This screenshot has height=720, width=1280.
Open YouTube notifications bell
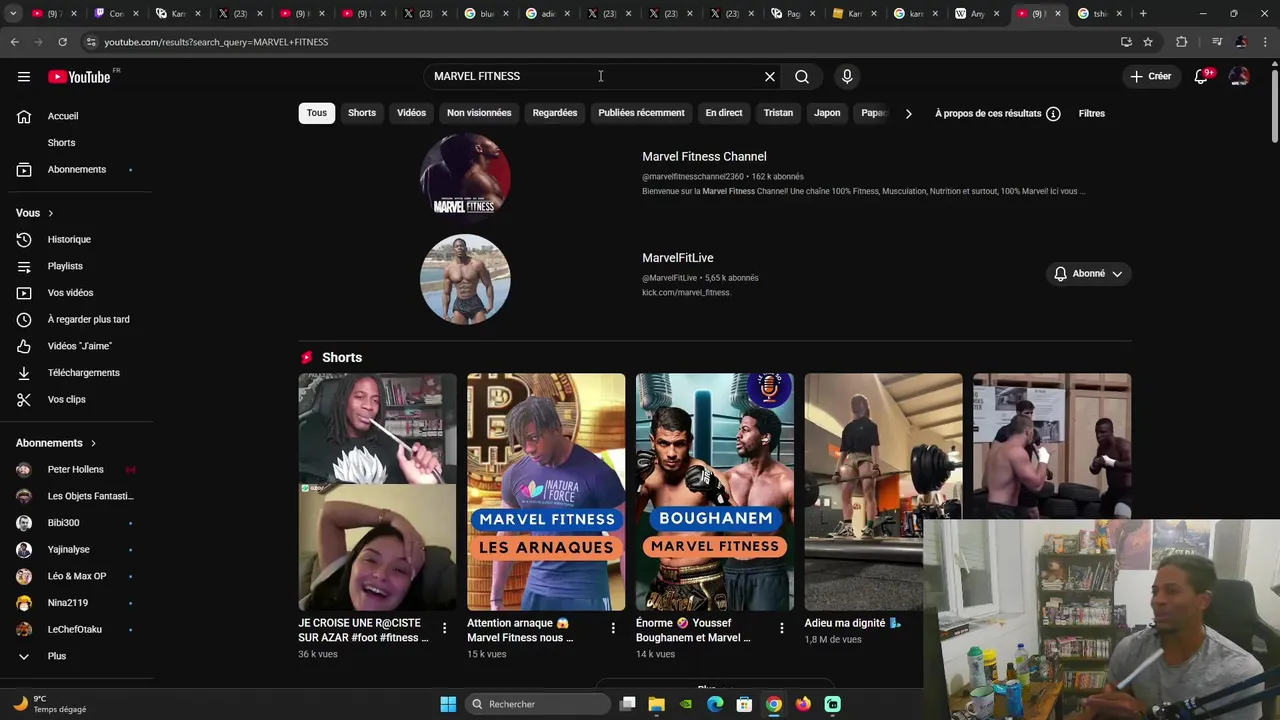[1201, 77]
